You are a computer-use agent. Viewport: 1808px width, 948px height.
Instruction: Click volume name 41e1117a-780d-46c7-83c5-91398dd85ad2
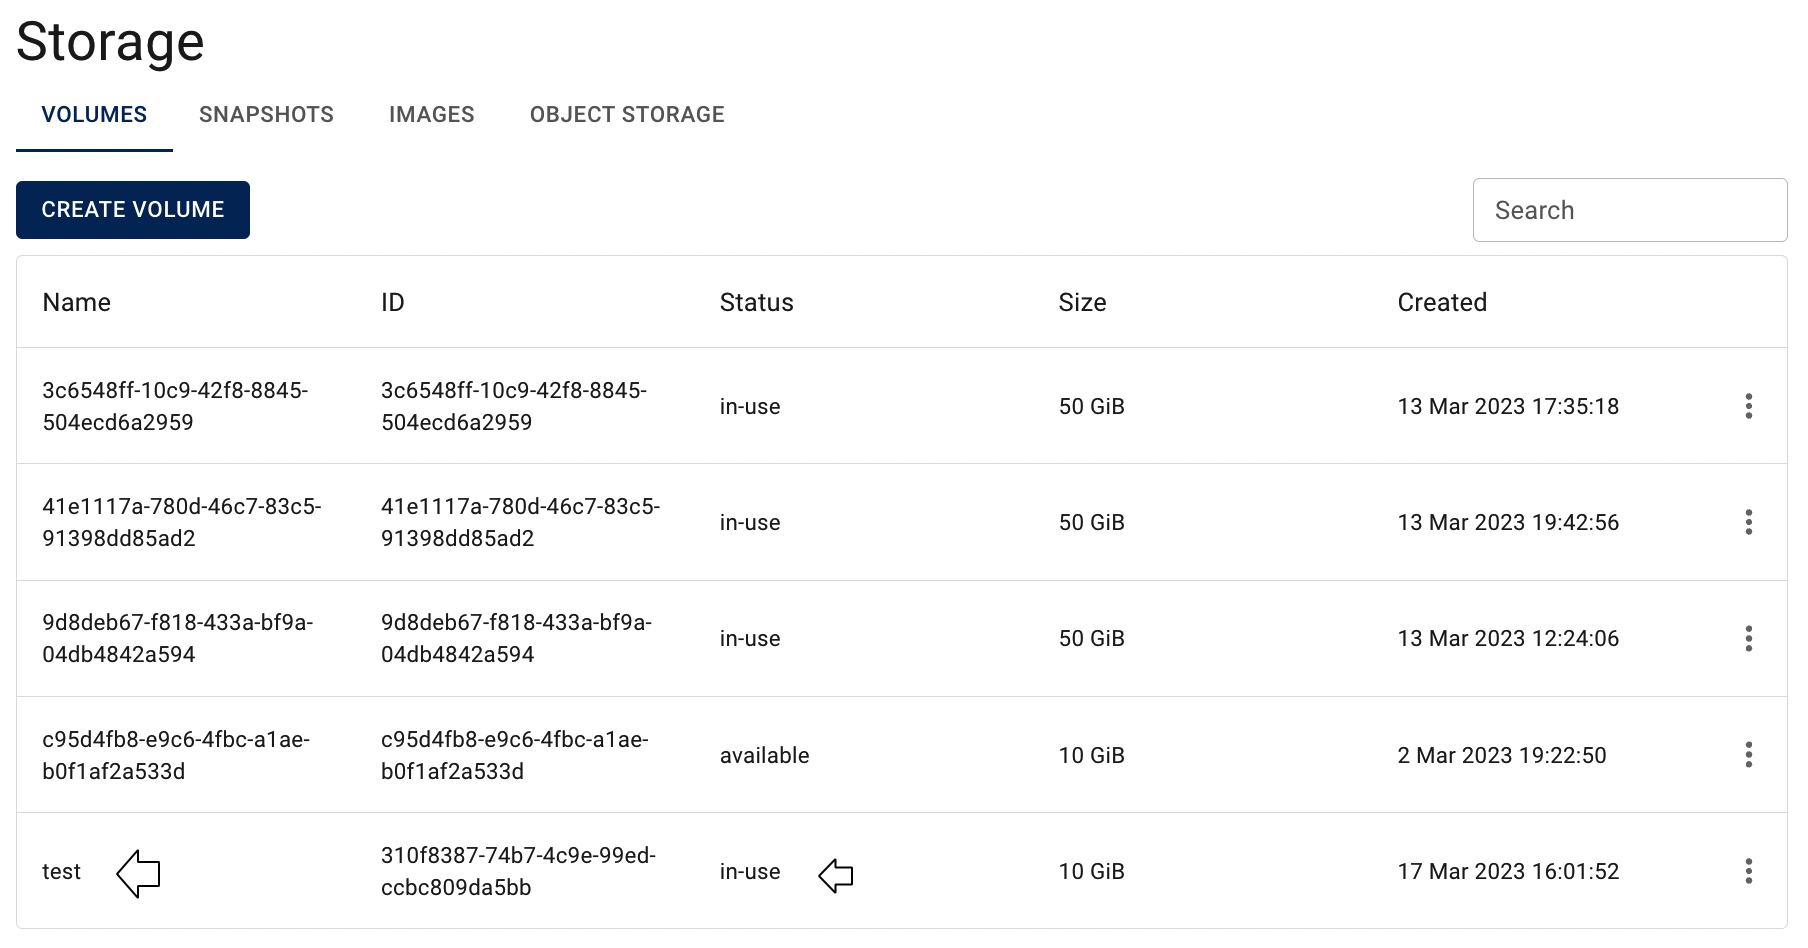coord(182,522)
